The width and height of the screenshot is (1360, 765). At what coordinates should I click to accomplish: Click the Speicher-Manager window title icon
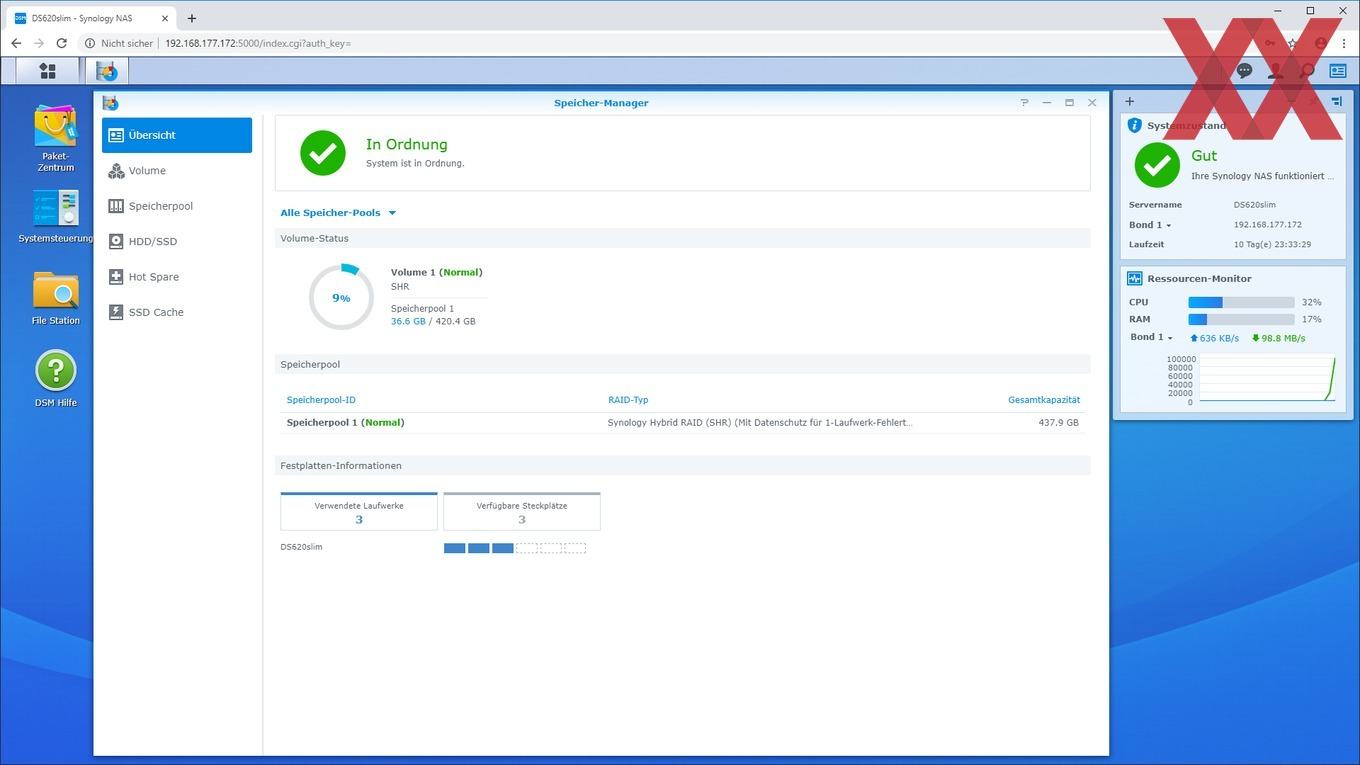(x=110, y=103)
